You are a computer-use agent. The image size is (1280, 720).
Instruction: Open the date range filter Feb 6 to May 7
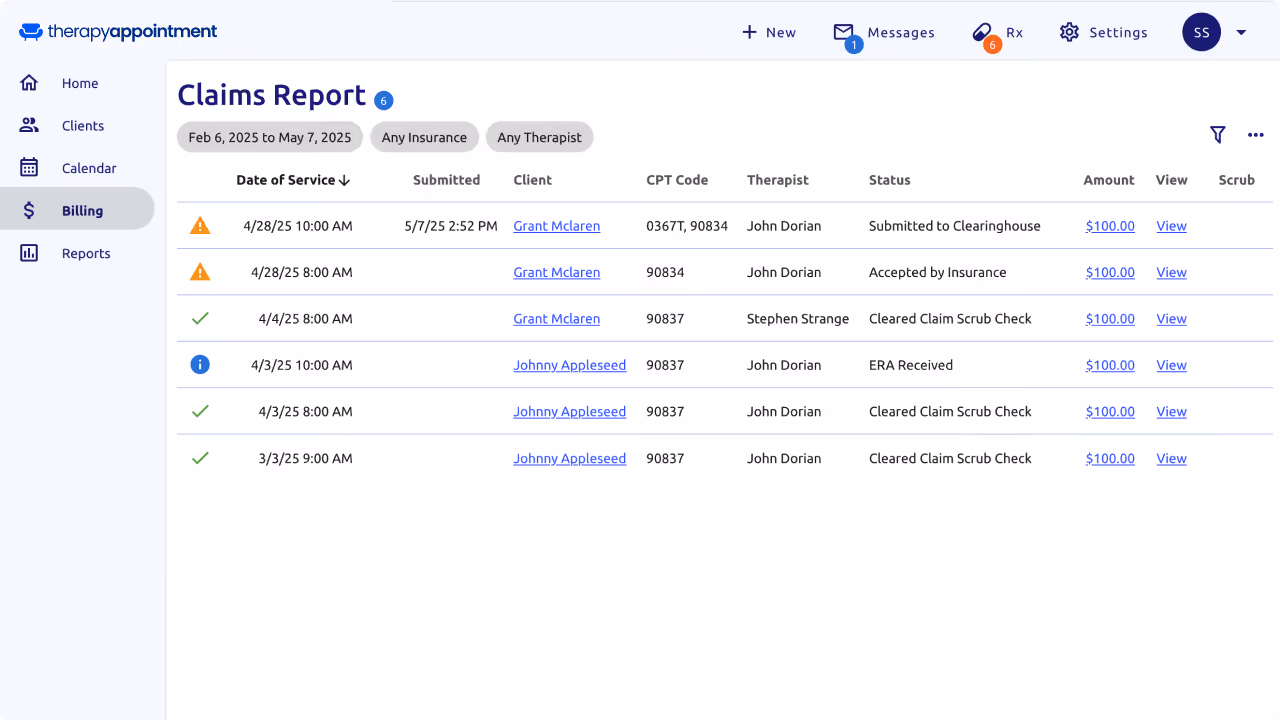[270, 137]
